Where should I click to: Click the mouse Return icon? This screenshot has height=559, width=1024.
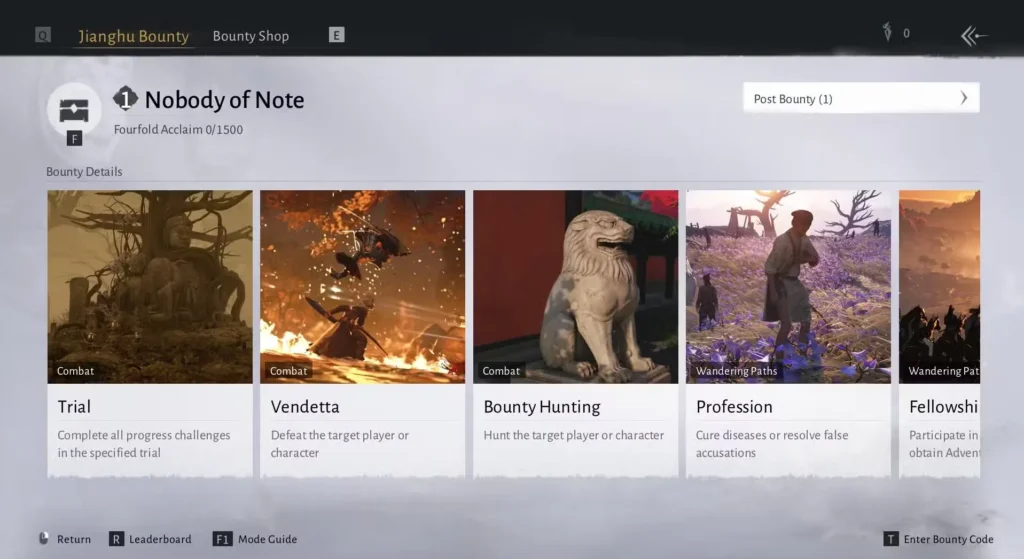[44, 539]
